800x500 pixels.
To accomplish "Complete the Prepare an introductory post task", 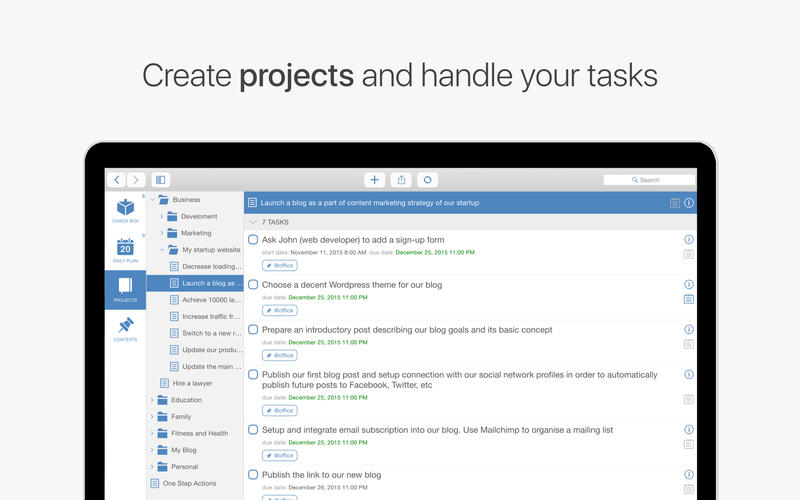I will [x=253, y=329].
